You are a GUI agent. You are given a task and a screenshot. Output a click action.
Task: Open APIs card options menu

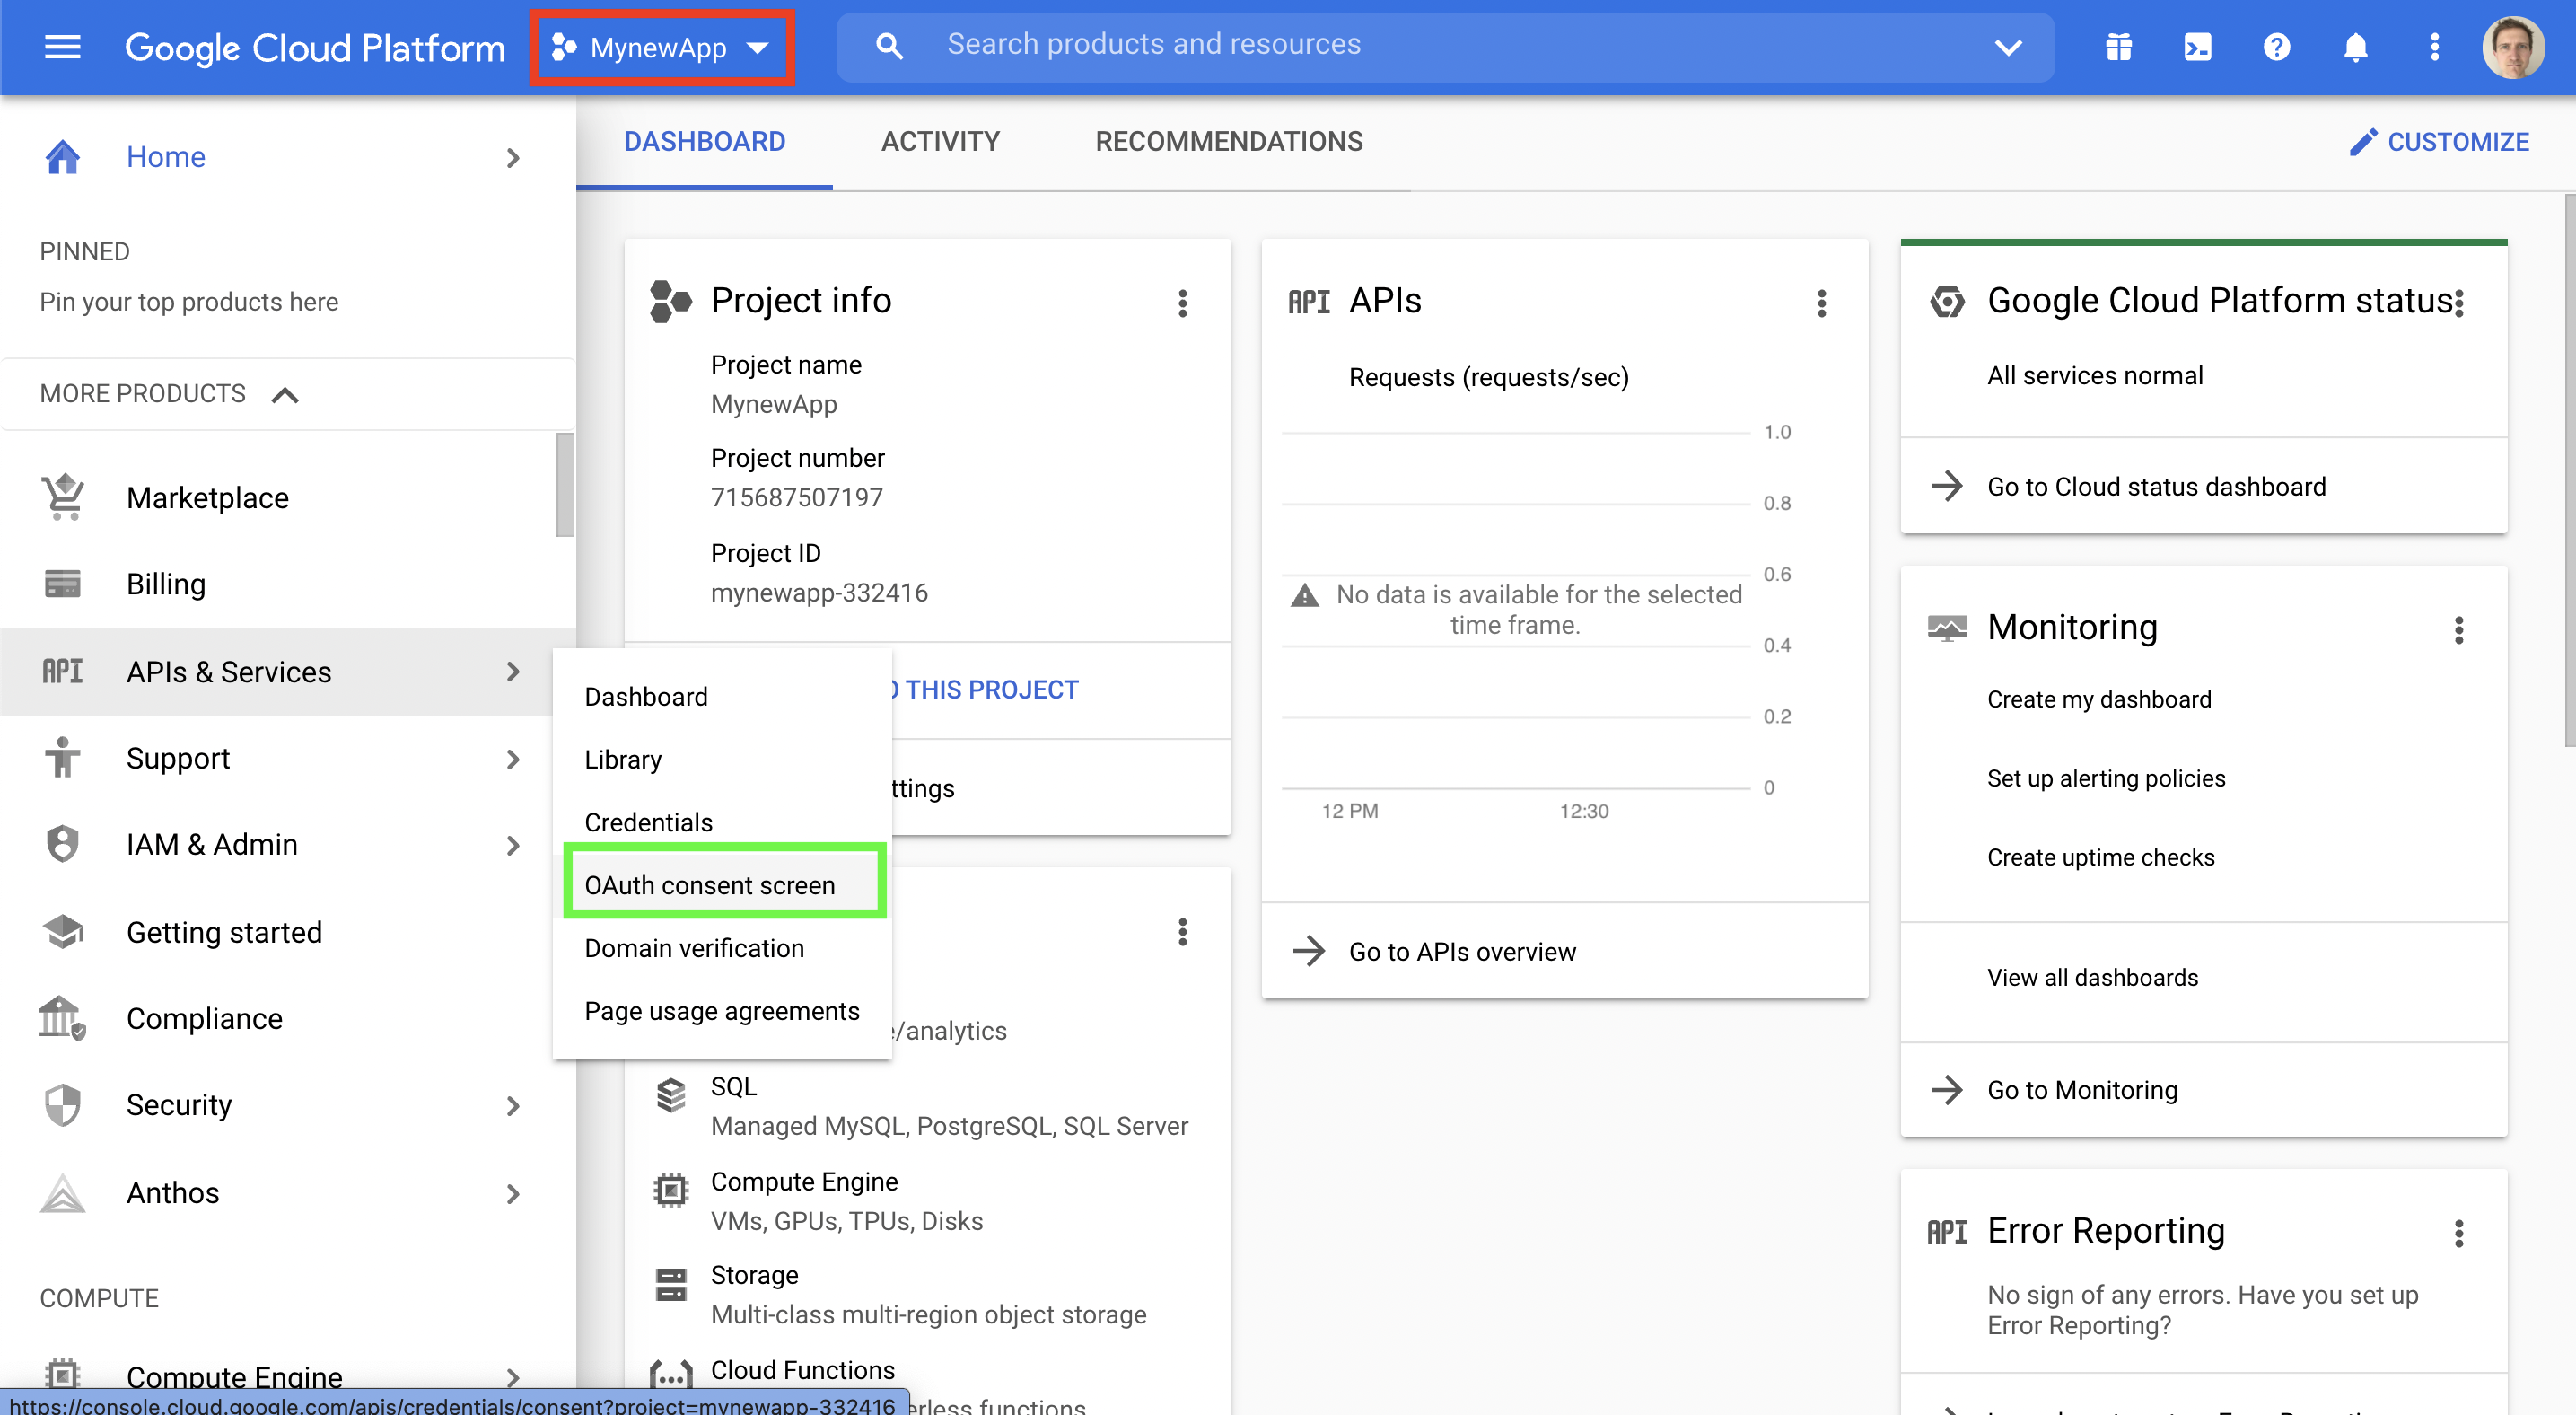(x=1821, y=303)
